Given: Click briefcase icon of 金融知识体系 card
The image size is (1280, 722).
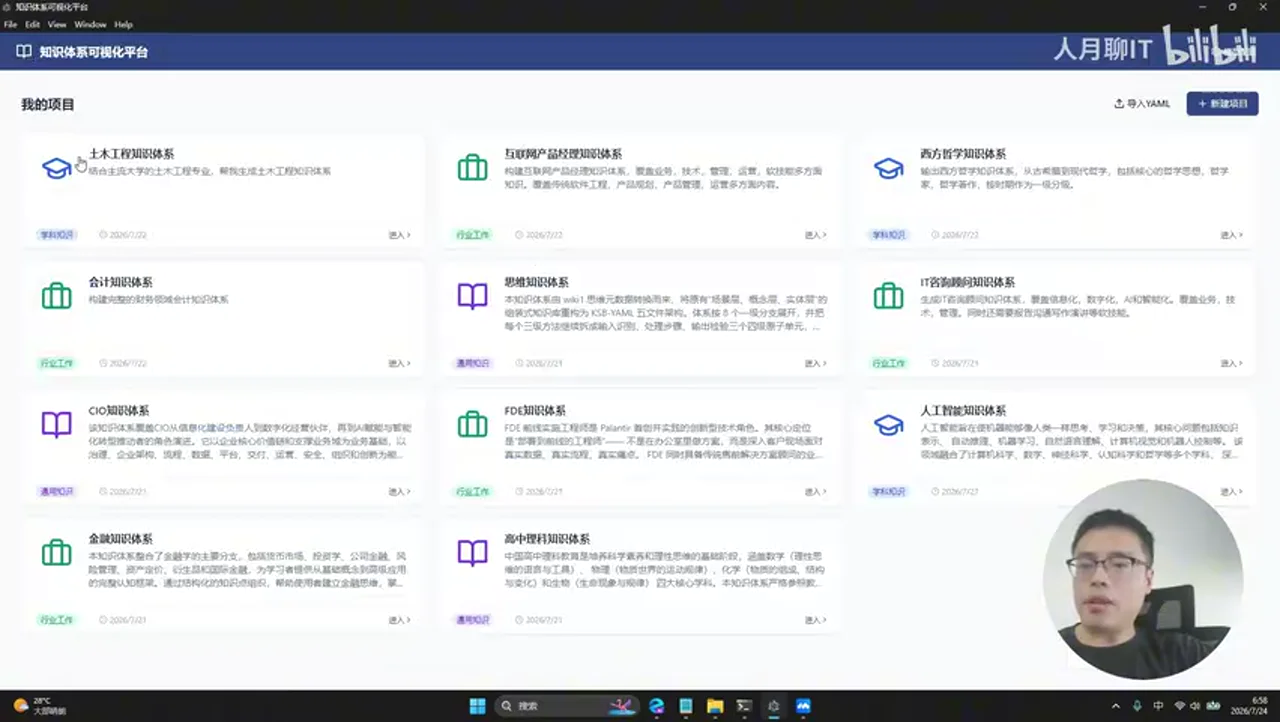Looking at the screenshot, I should coord(57,552).
